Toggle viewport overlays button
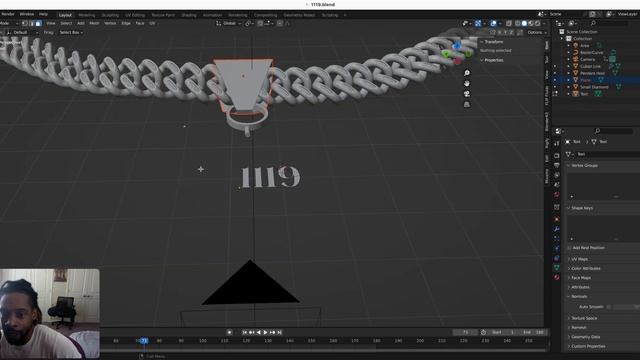 493,23
